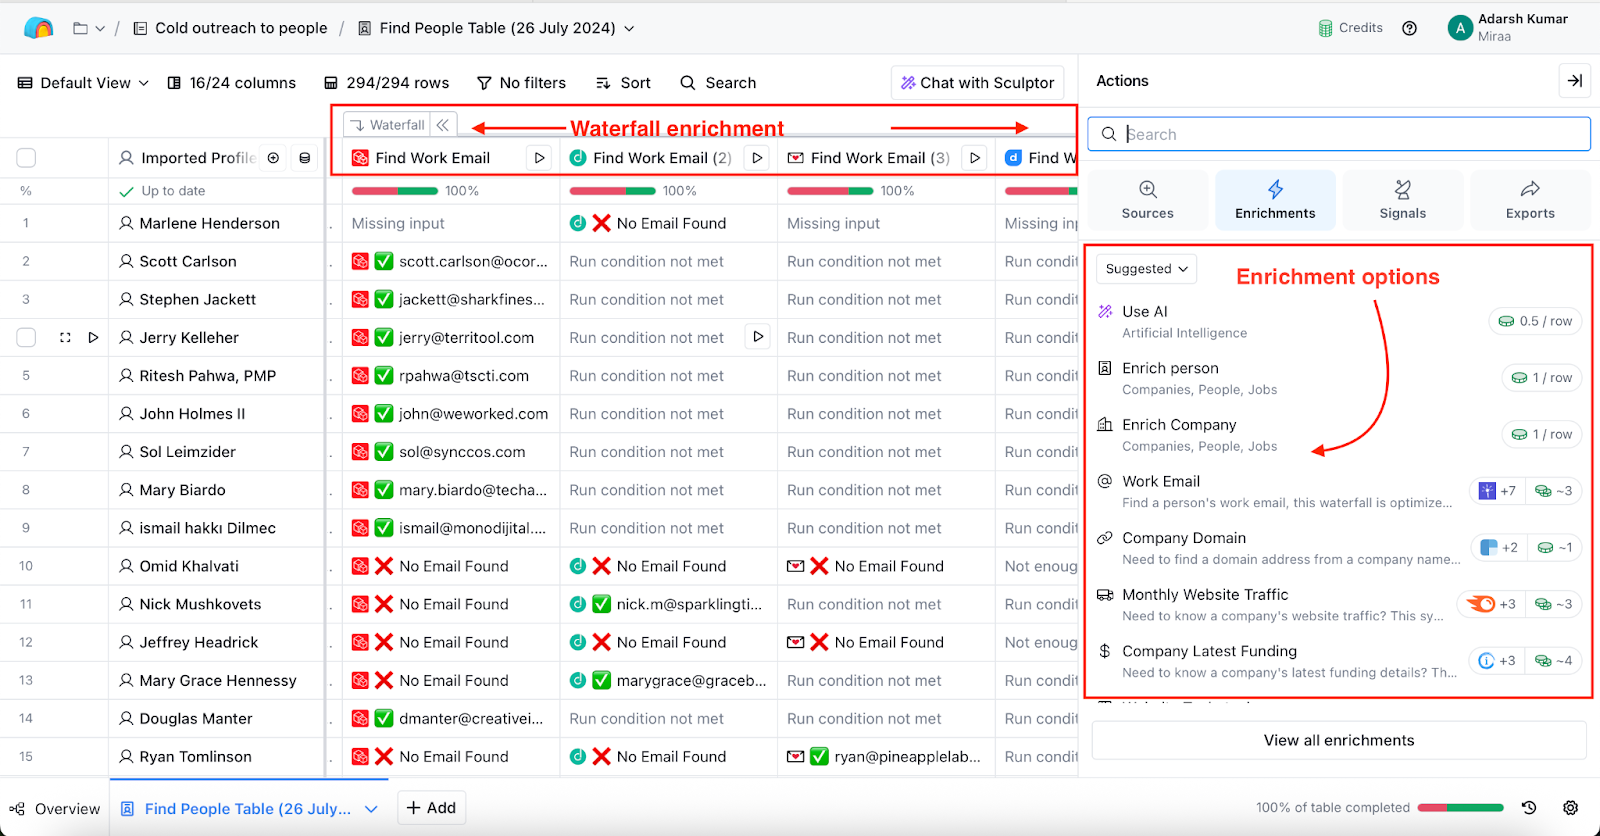Select the Monthly Website Traffic option
Image resolution: width=1600 pixels, height=836 pixels.
tap(1339, 604)
